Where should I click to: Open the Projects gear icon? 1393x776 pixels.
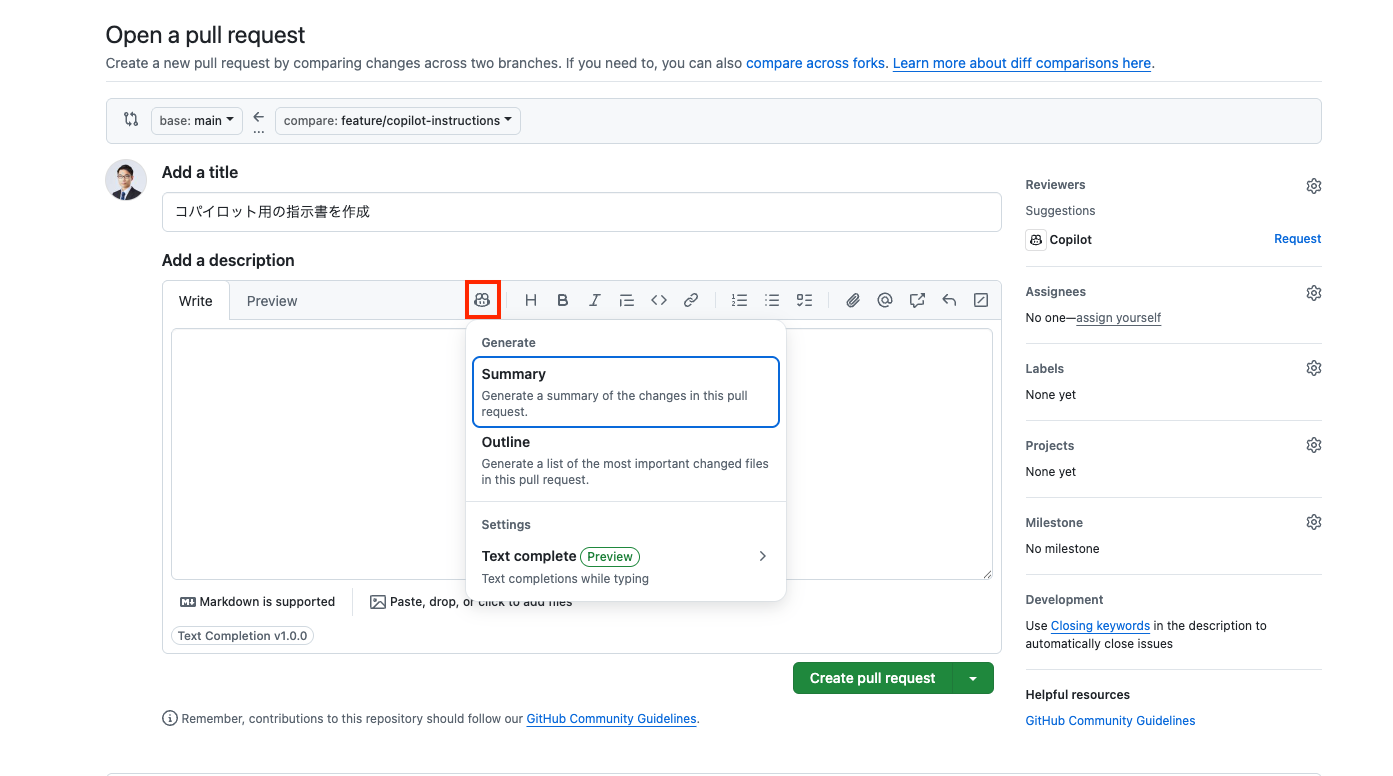tap(1314, 445)
